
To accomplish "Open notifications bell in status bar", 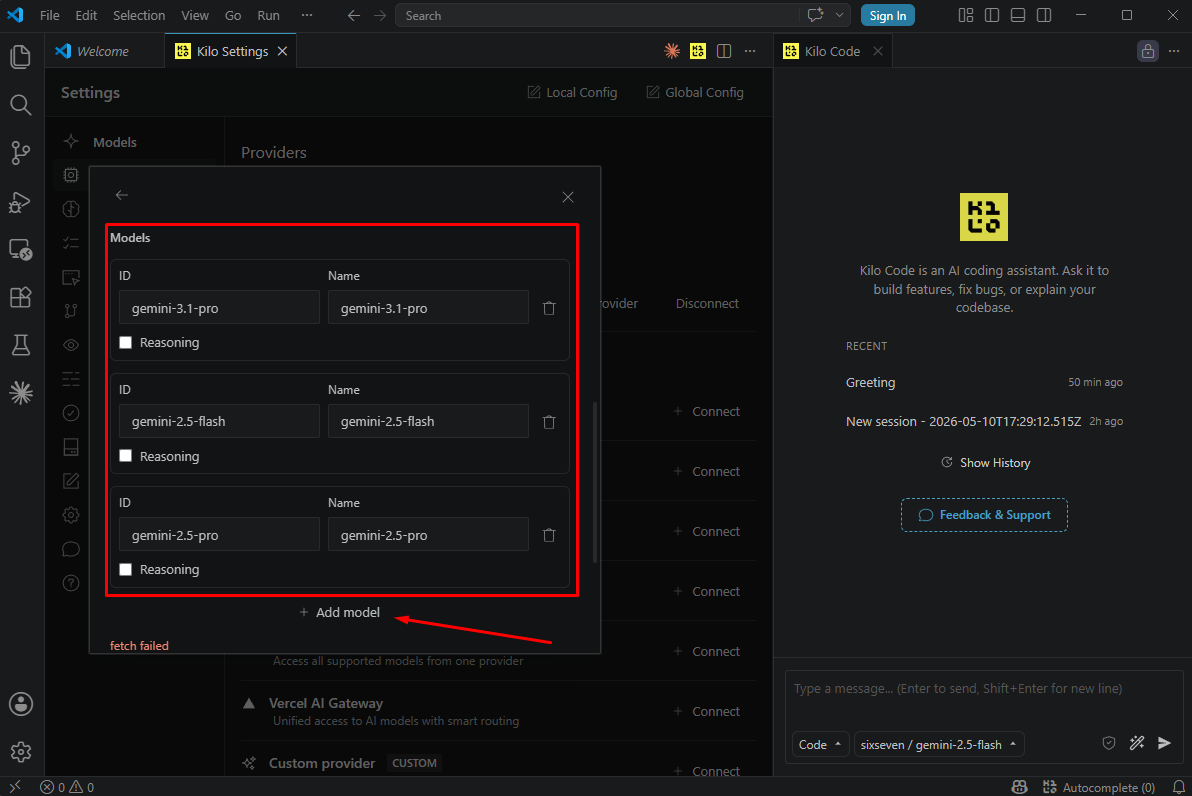I will click(1178, 787).
